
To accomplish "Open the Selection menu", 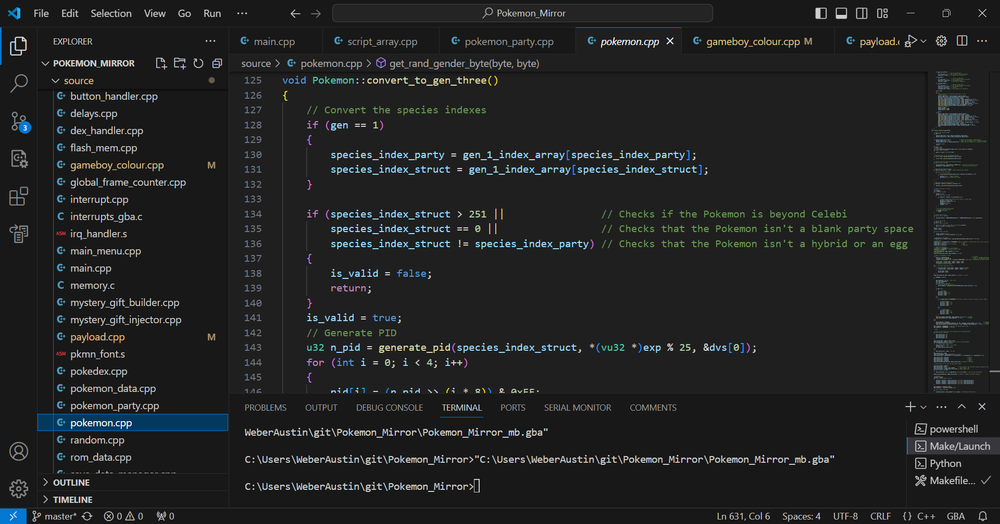I will pos(110,14).
